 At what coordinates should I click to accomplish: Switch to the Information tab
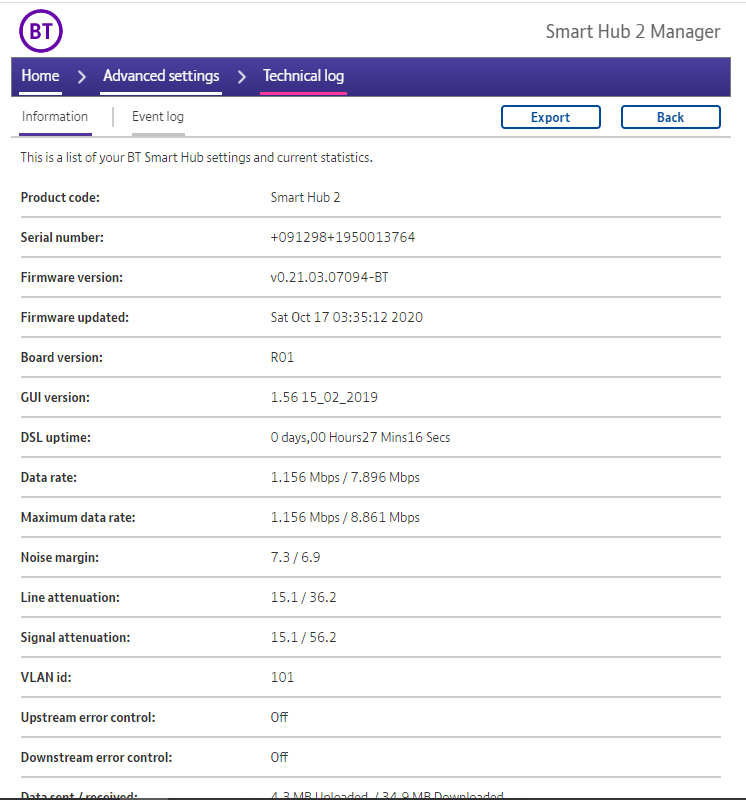pyautogui.click(x=55, y=117)
